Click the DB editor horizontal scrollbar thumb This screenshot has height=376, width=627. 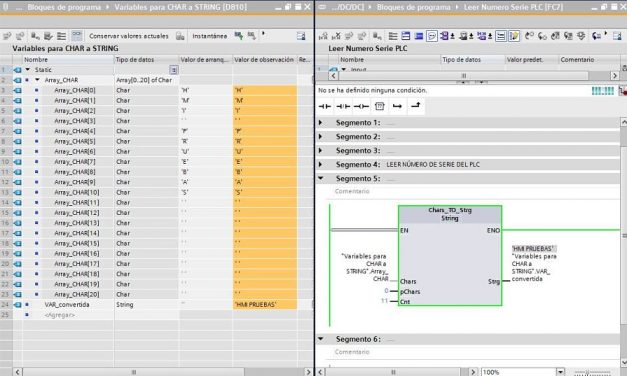pyautogui.click(x=134, y=372)
